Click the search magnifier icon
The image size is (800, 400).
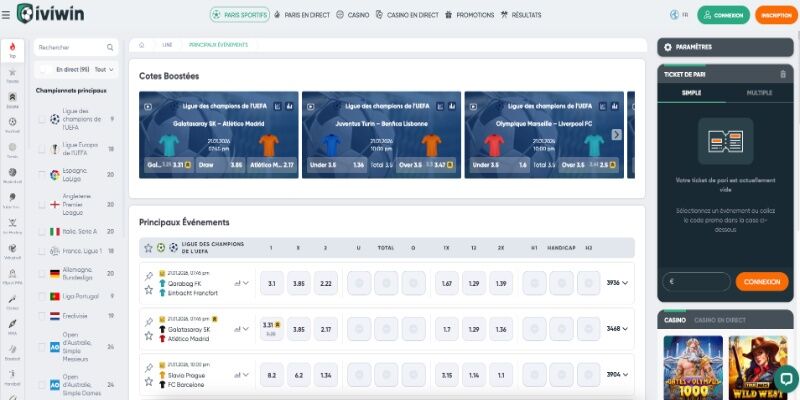110,47
